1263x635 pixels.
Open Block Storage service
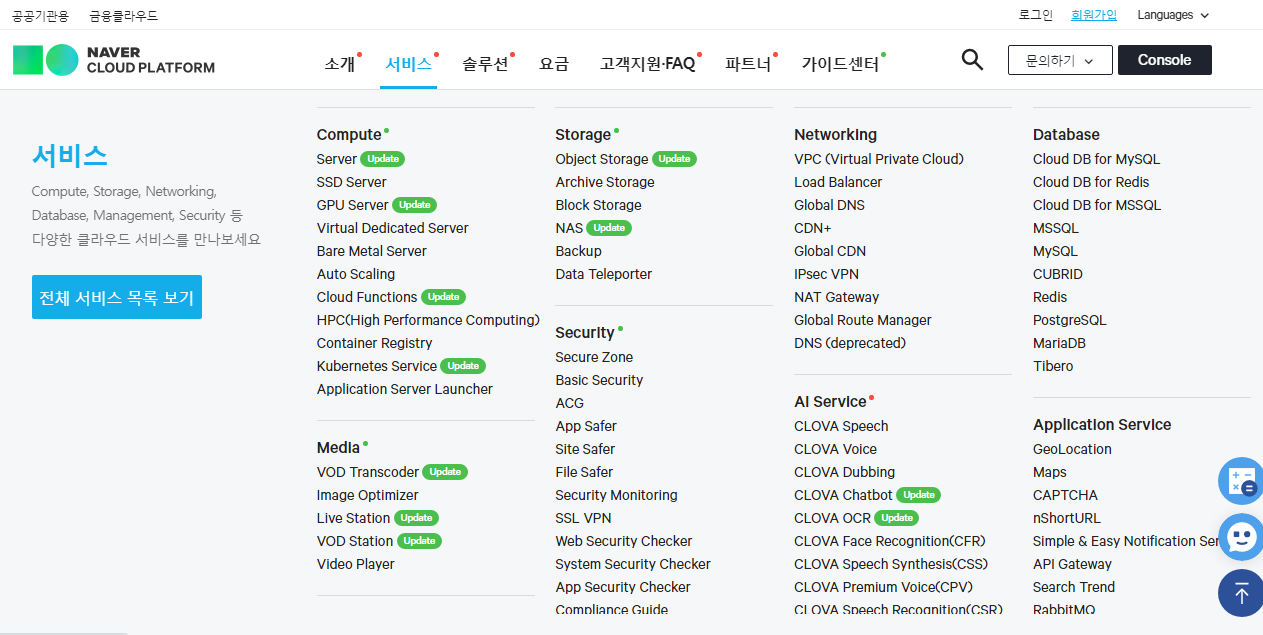(599, 205)
